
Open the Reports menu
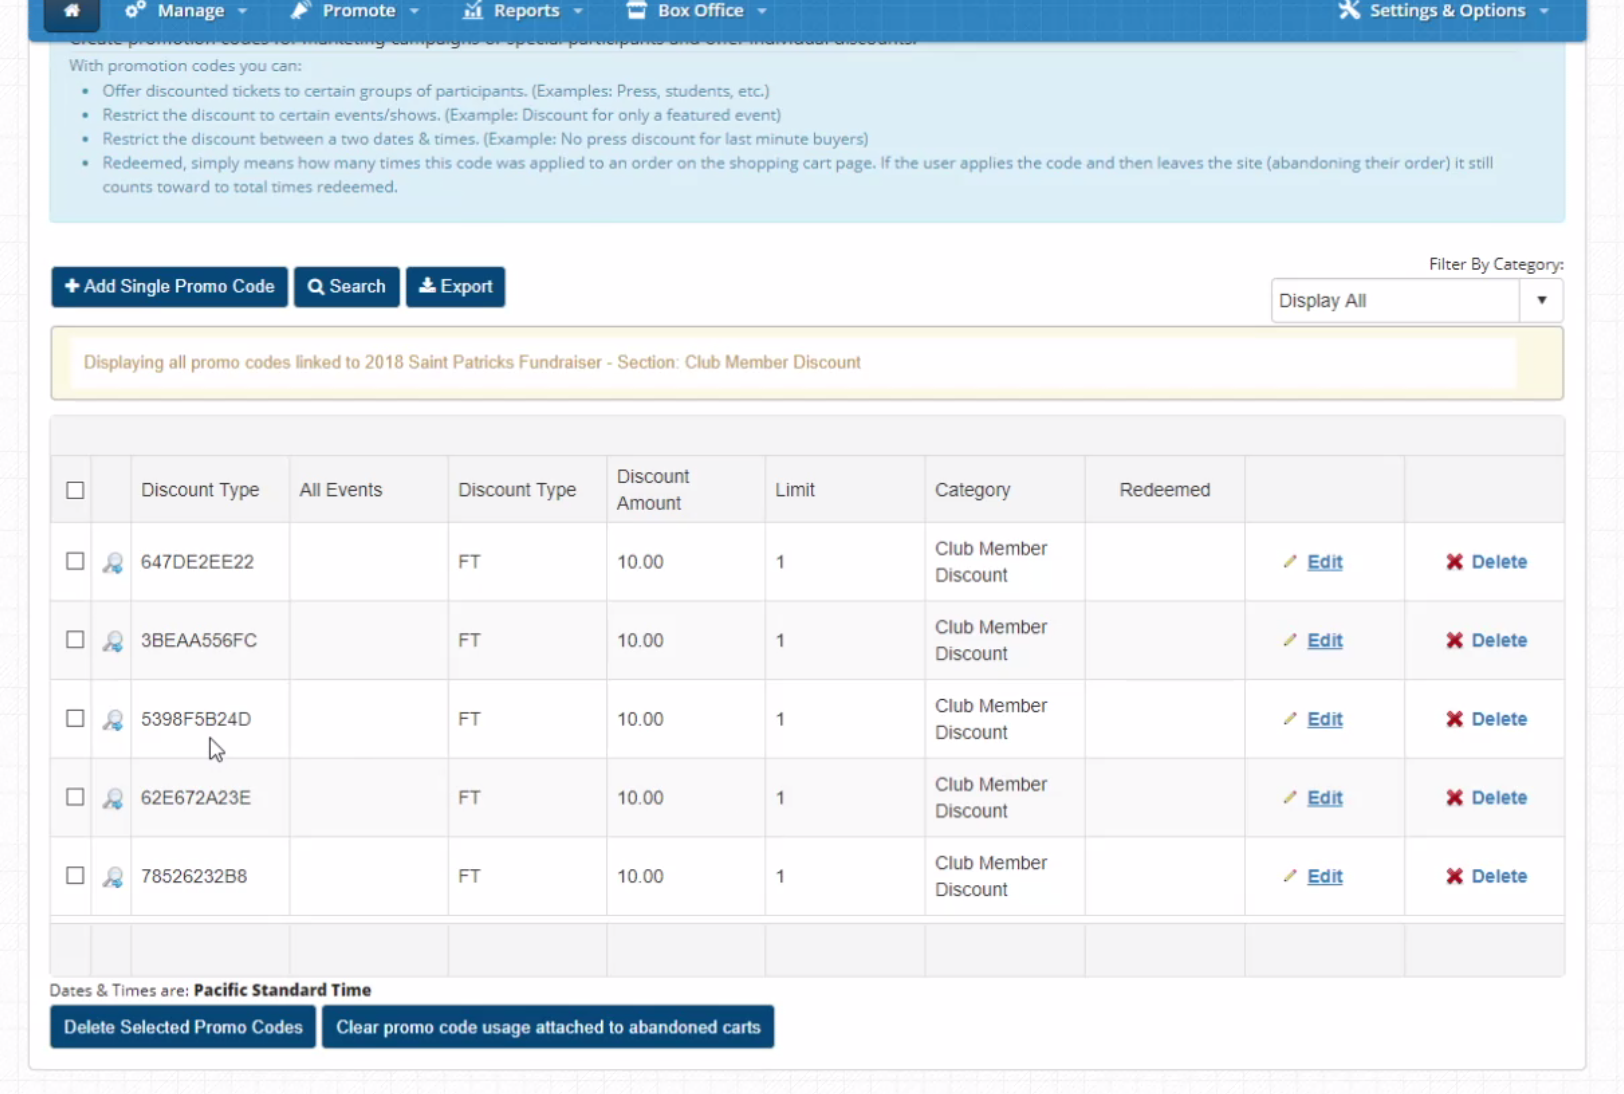523,11
